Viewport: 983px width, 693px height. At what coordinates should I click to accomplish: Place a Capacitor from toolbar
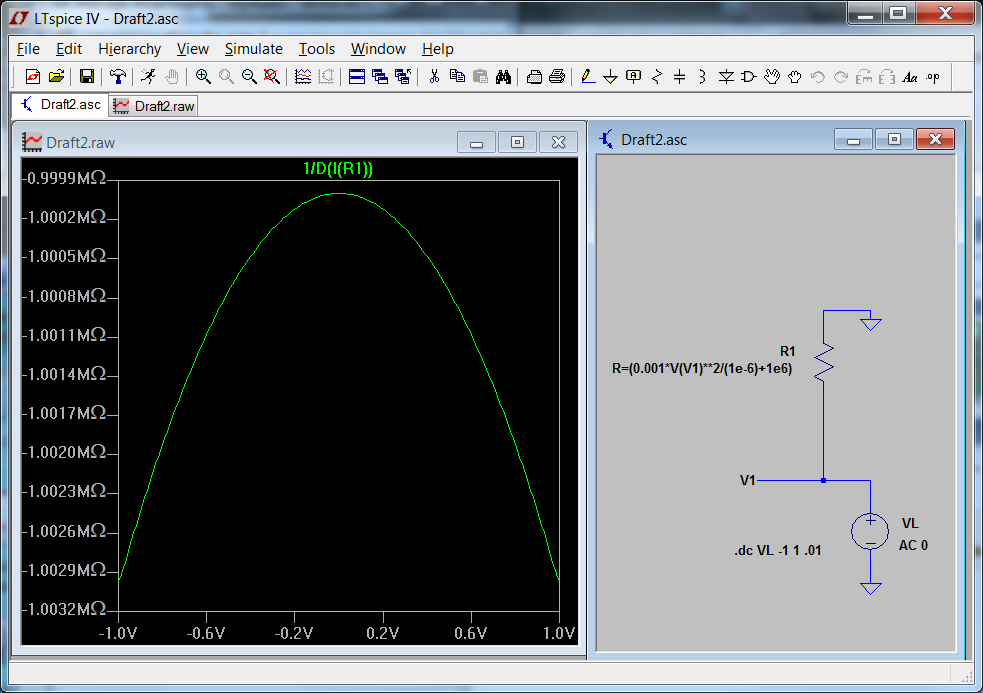(680, 77)
